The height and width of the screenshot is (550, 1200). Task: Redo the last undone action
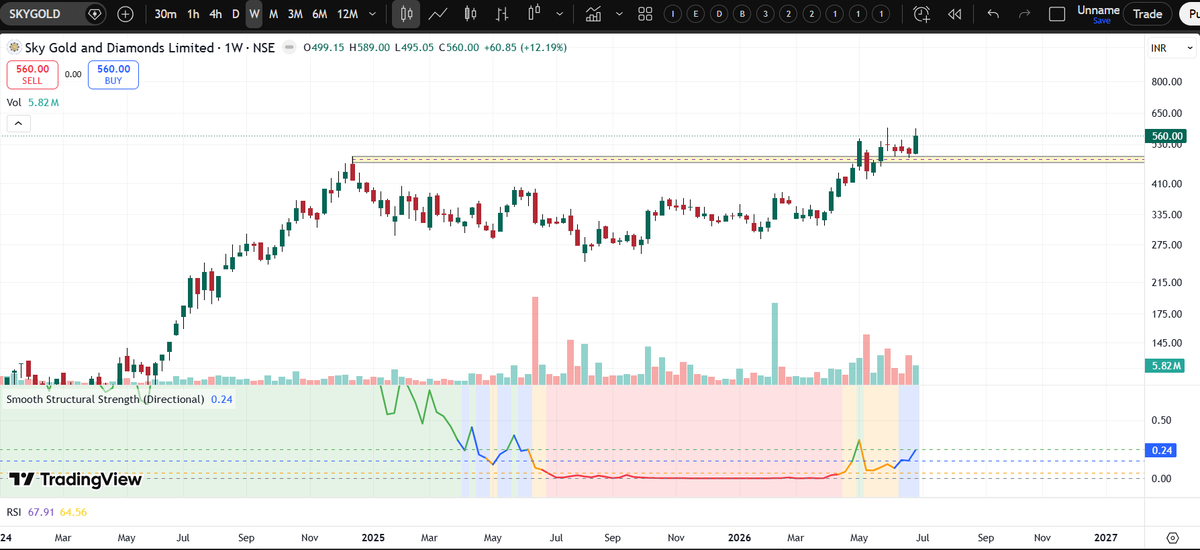pyautogui.click(x=1024, y=14)
